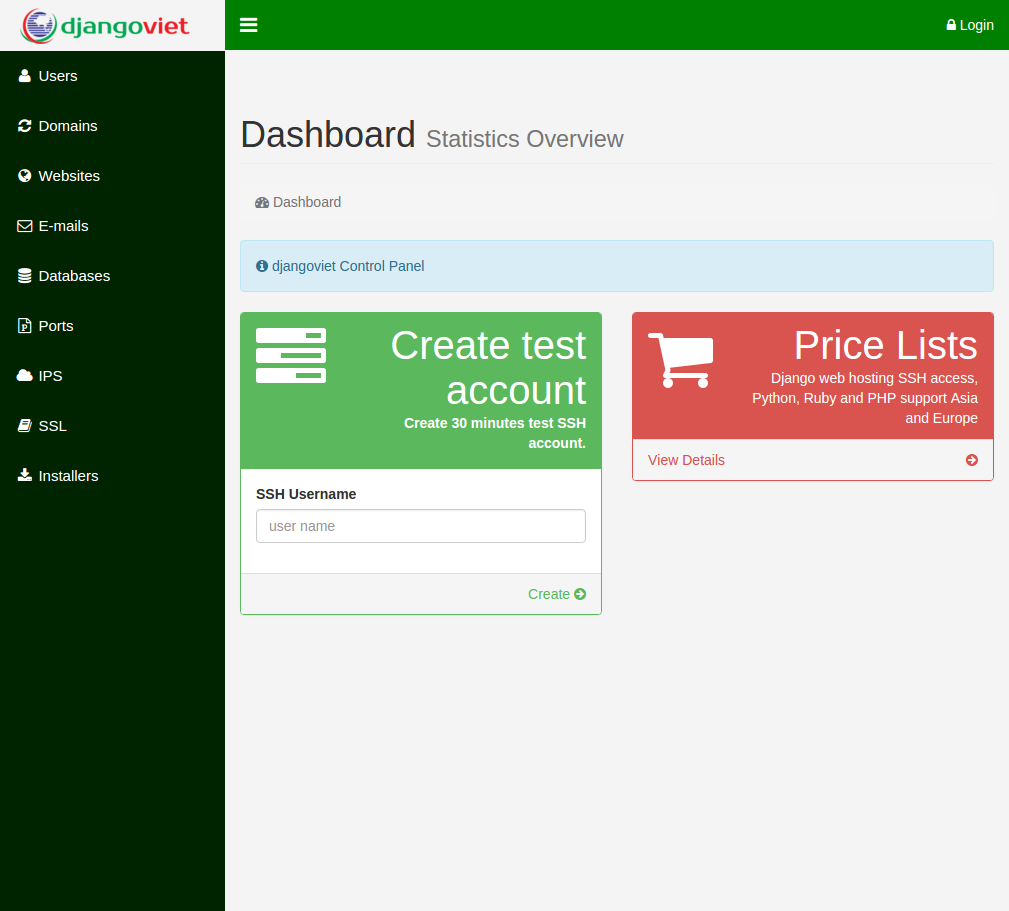Click the djangoviet logo
1009x911 pixels.
106,25
